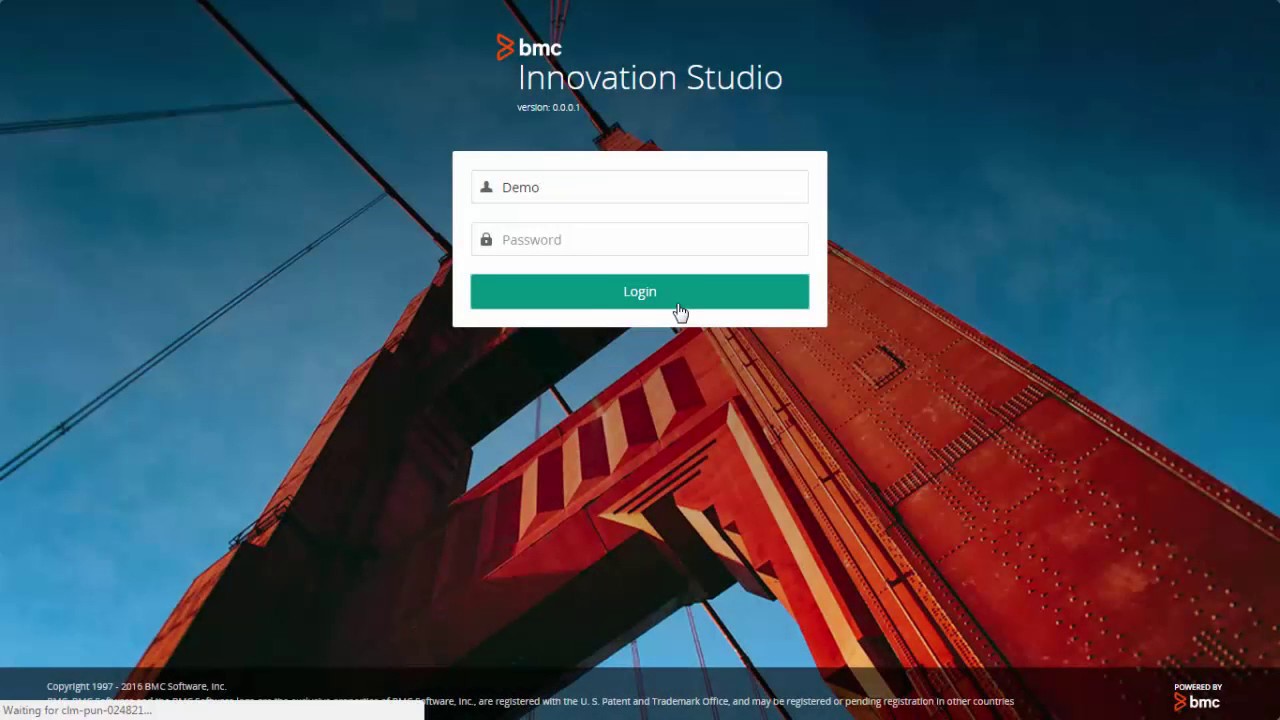
Task: Select the Innovation Studio title text
Action: 650,78
